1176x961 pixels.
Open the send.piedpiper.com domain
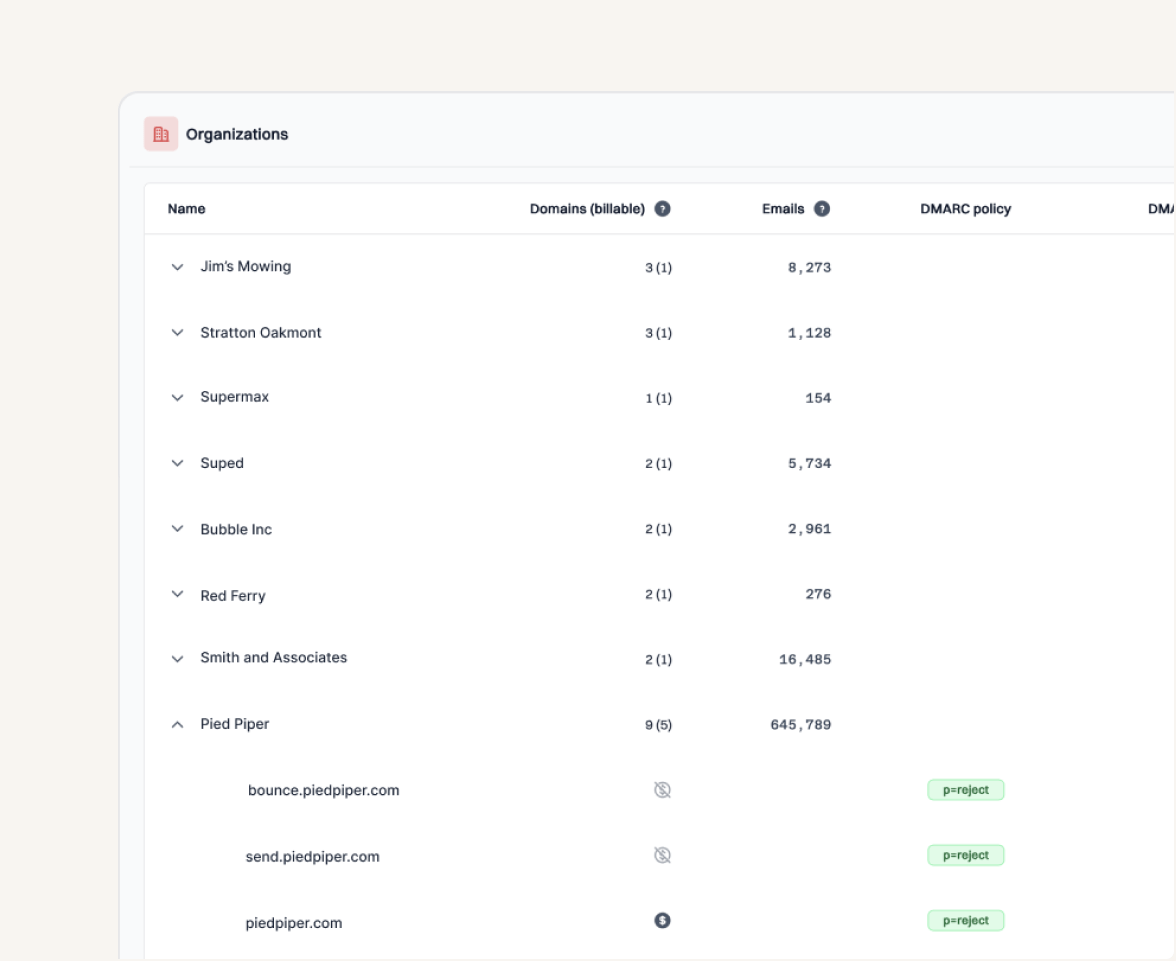point(312,857)
